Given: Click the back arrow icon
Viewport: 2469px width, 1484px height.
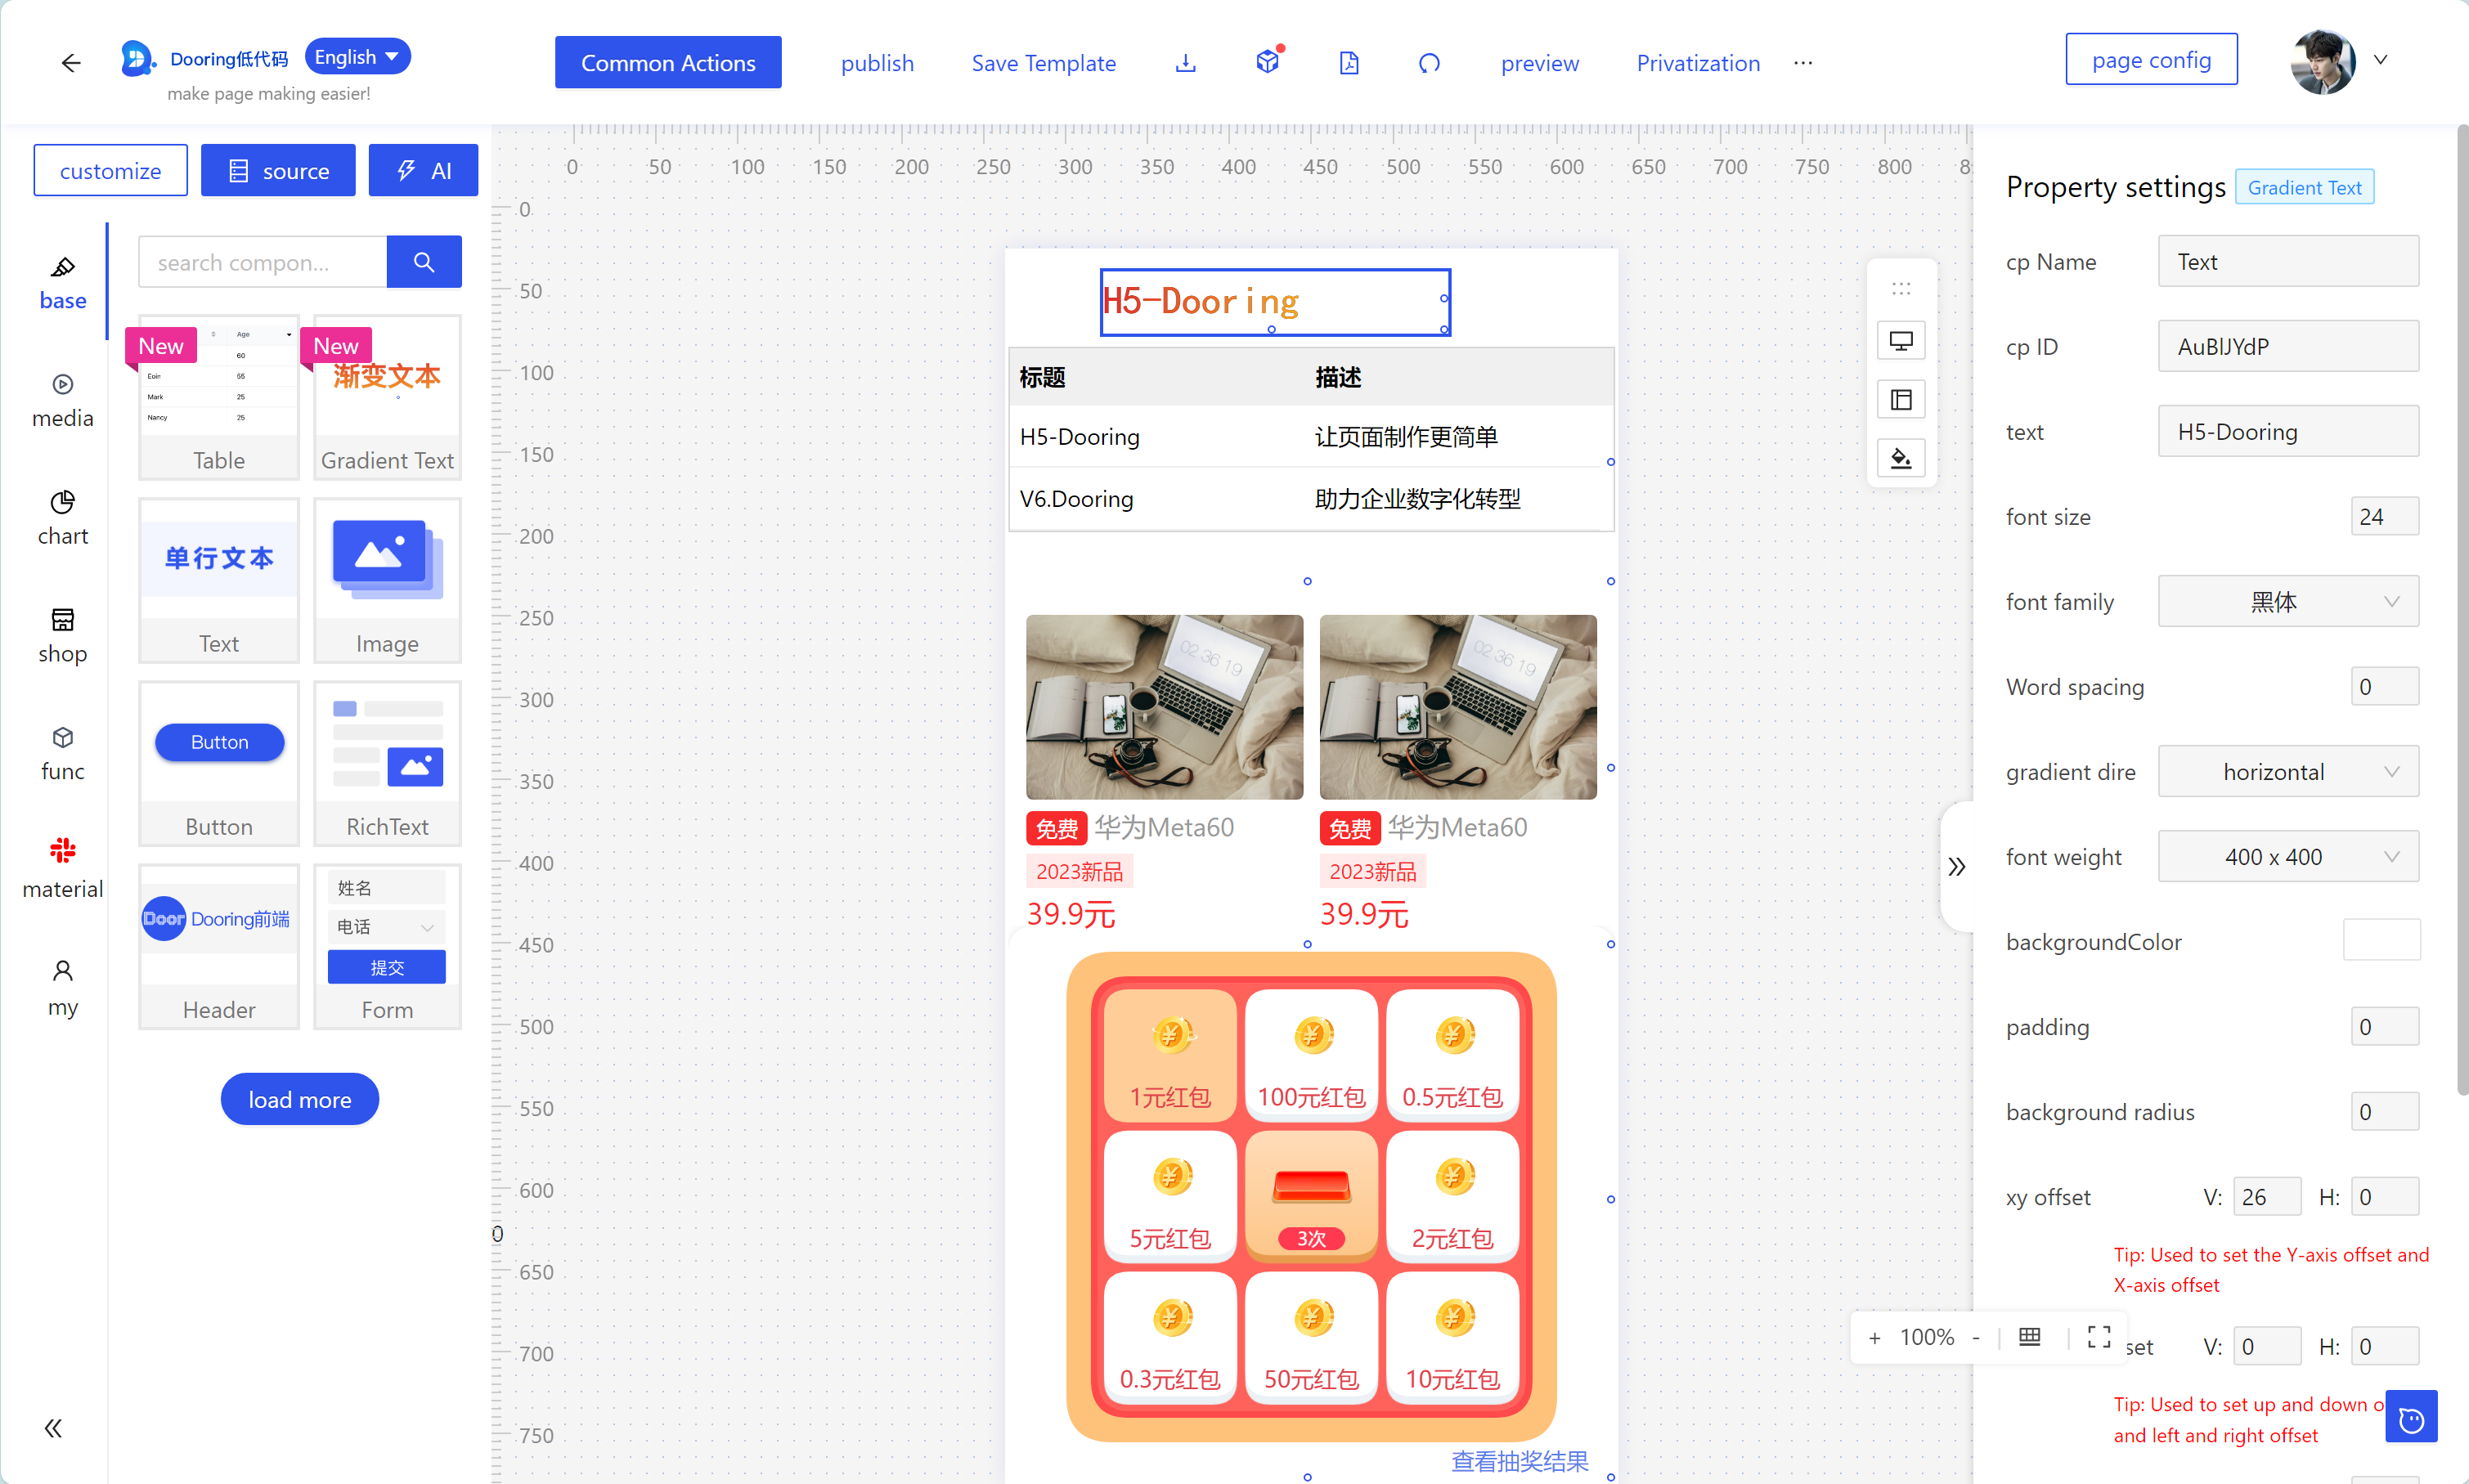Looking at the screenshot, I should (70, 63).
